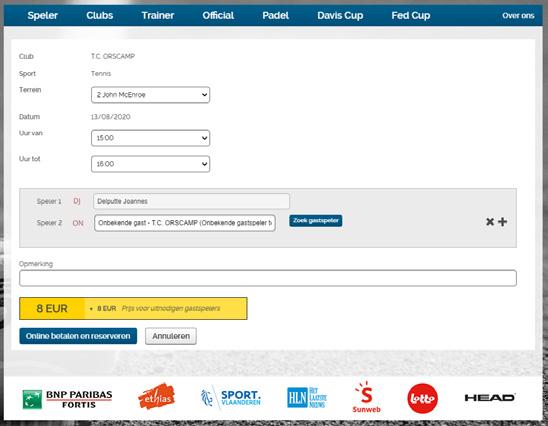The image size is (548, 426).
Task: Expand the Terrein dropdown showing John McEnroe
Action: [151, 95]
